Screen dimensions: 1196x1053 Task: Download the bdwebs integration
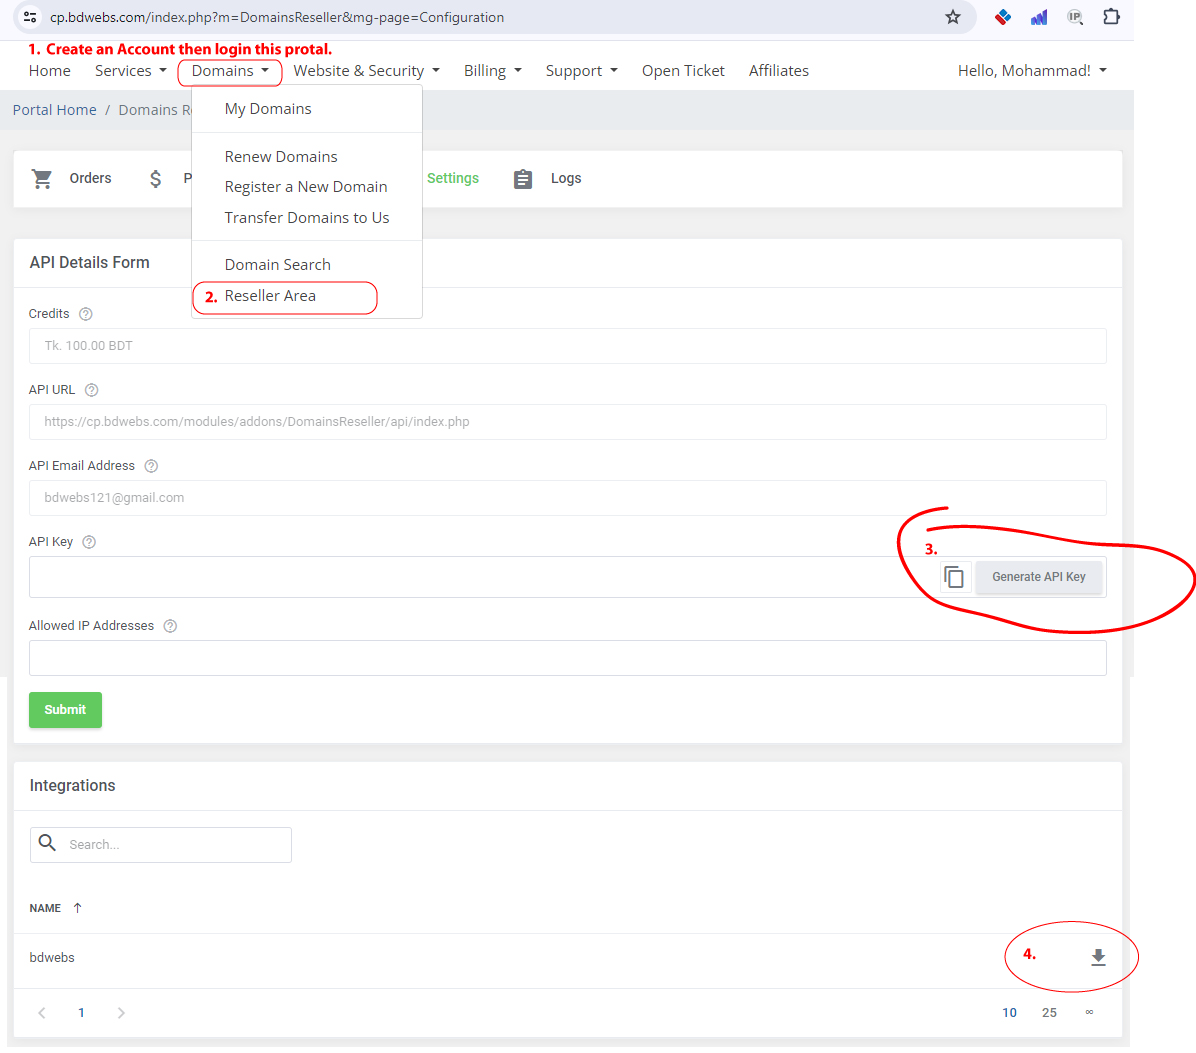point(1098,957)
